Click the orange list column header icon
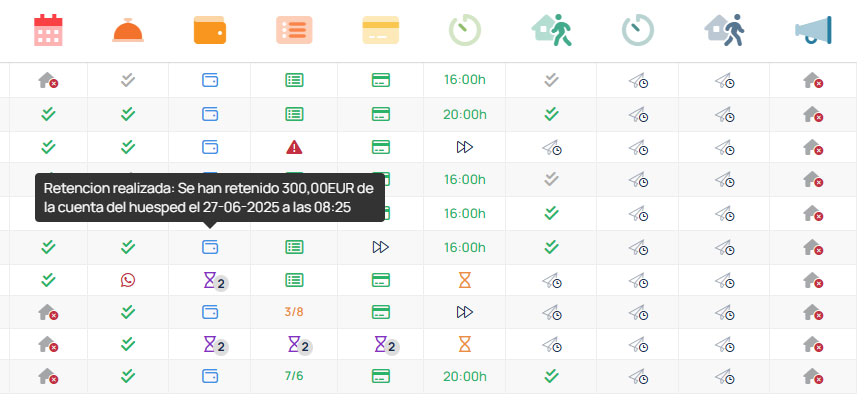The width and height of the screenshot is (865, 405). click(294, 30)
